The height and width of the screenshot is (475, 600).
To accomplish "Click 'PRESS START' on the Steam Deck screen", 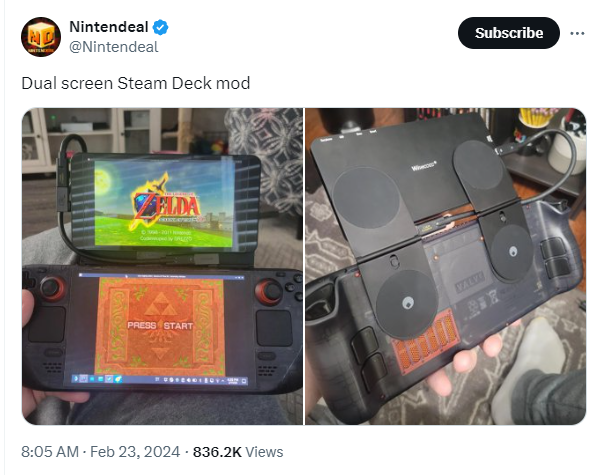I will (160, 325).
